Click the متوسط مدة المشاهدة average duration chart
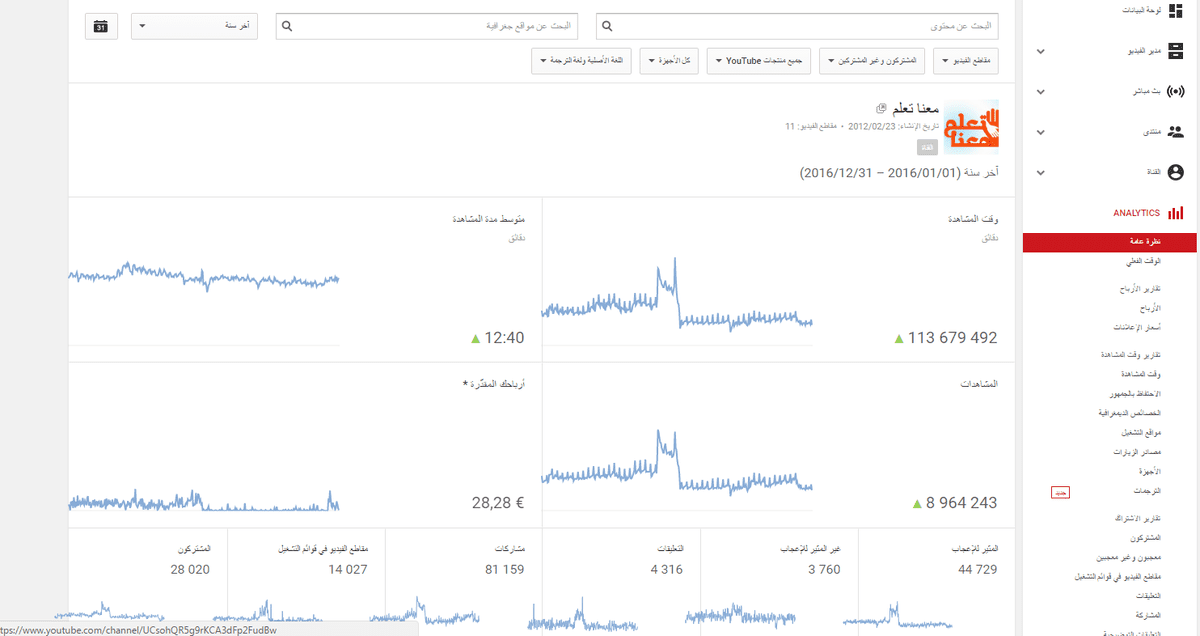Viewport: 1200px width, 636px height. point(204,276)
